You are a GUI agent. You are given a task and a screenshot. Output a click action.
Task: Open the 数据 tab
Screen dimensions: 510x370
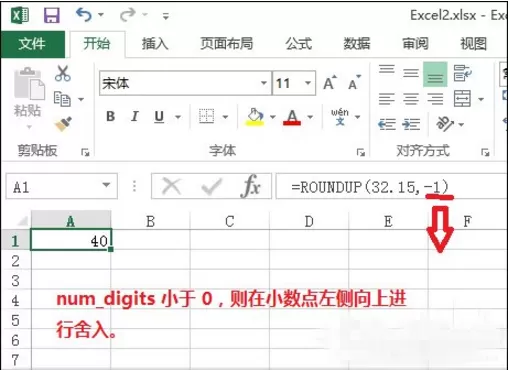tap(357, 44)
